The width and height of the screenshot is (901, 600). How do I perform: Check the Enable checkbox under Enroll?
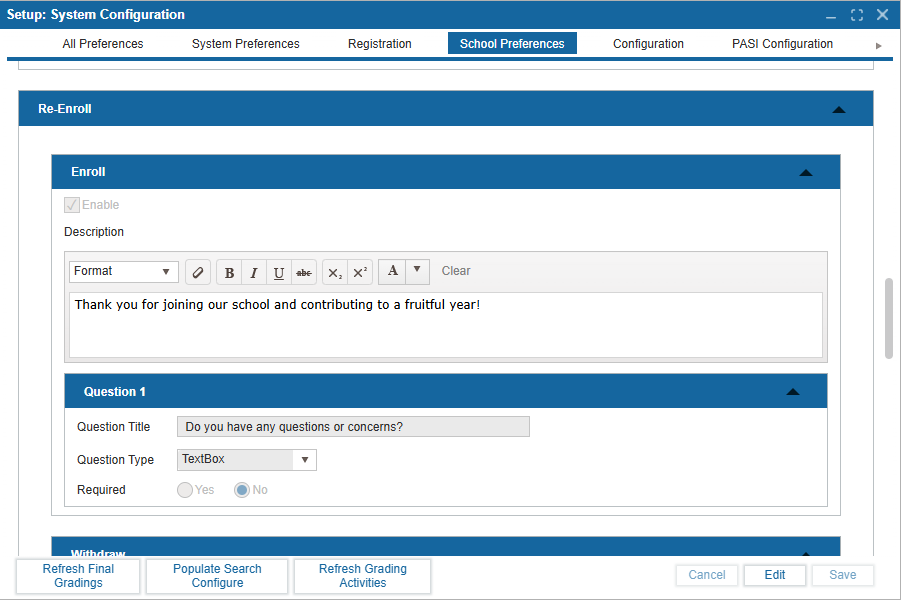tap(71, 204)
